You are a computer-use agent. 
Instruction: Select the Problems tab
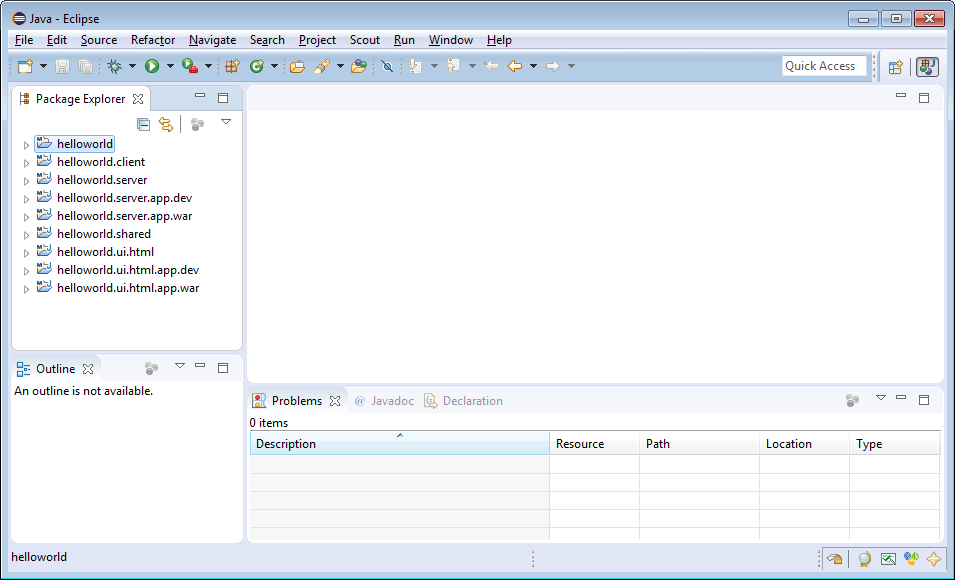pyautogui.click(x=297, y=401)
